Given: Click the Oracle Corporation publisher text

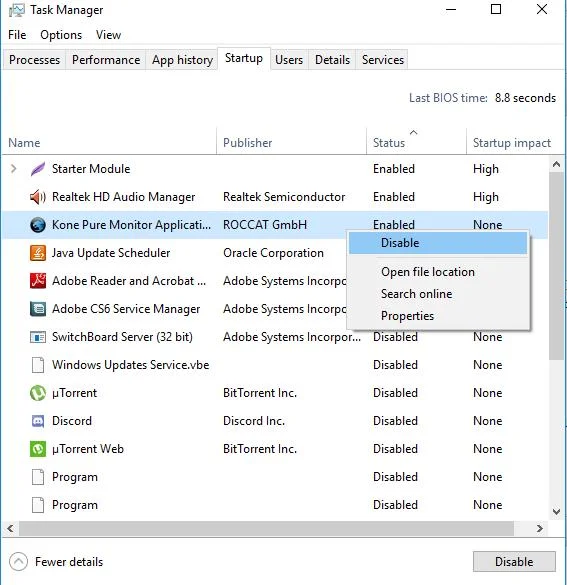Looking at the screenshot, I should pos(273,253).
